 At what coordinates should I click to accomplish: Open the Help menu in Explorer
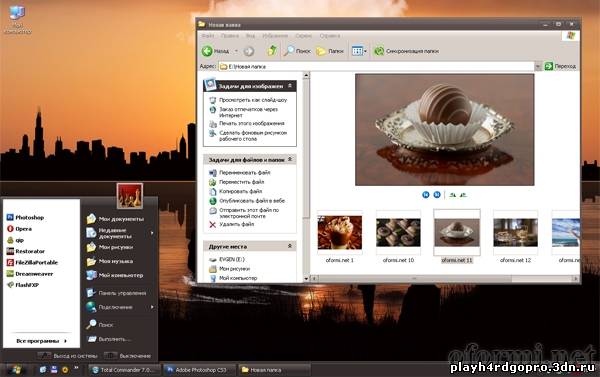click(x=329, y=36)
